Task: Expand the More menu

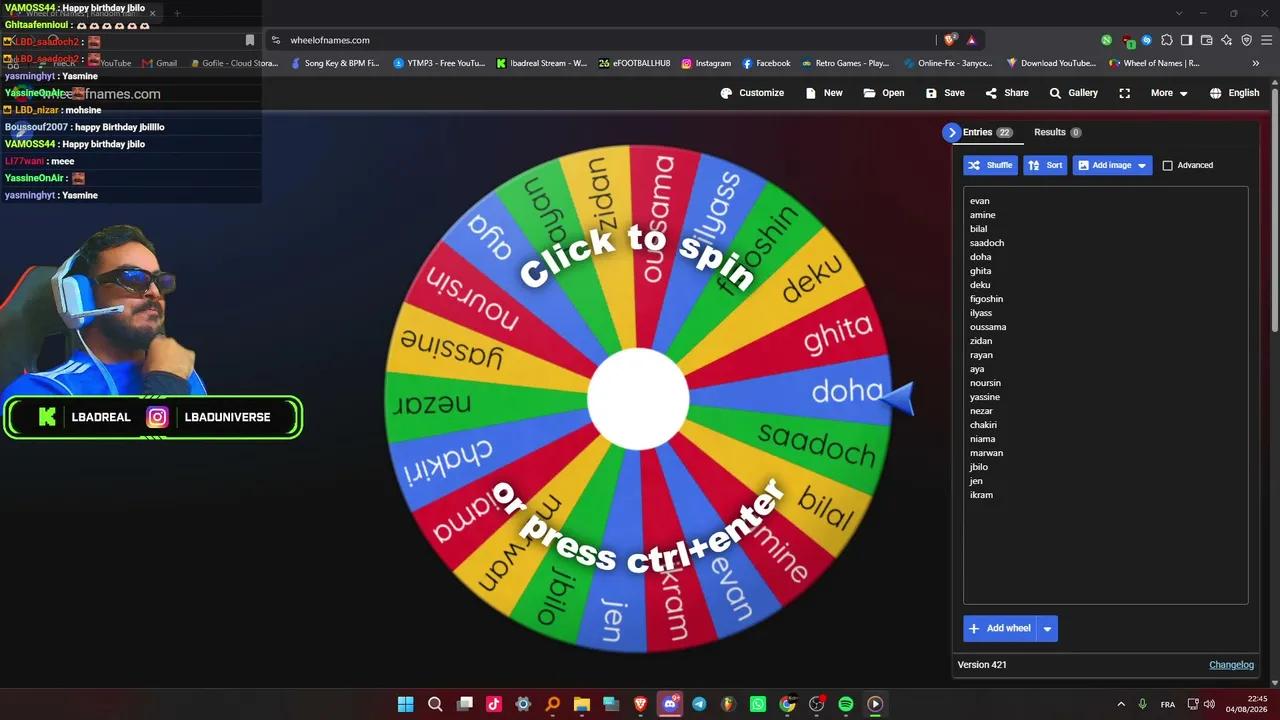Action: tap(1169, 93)
